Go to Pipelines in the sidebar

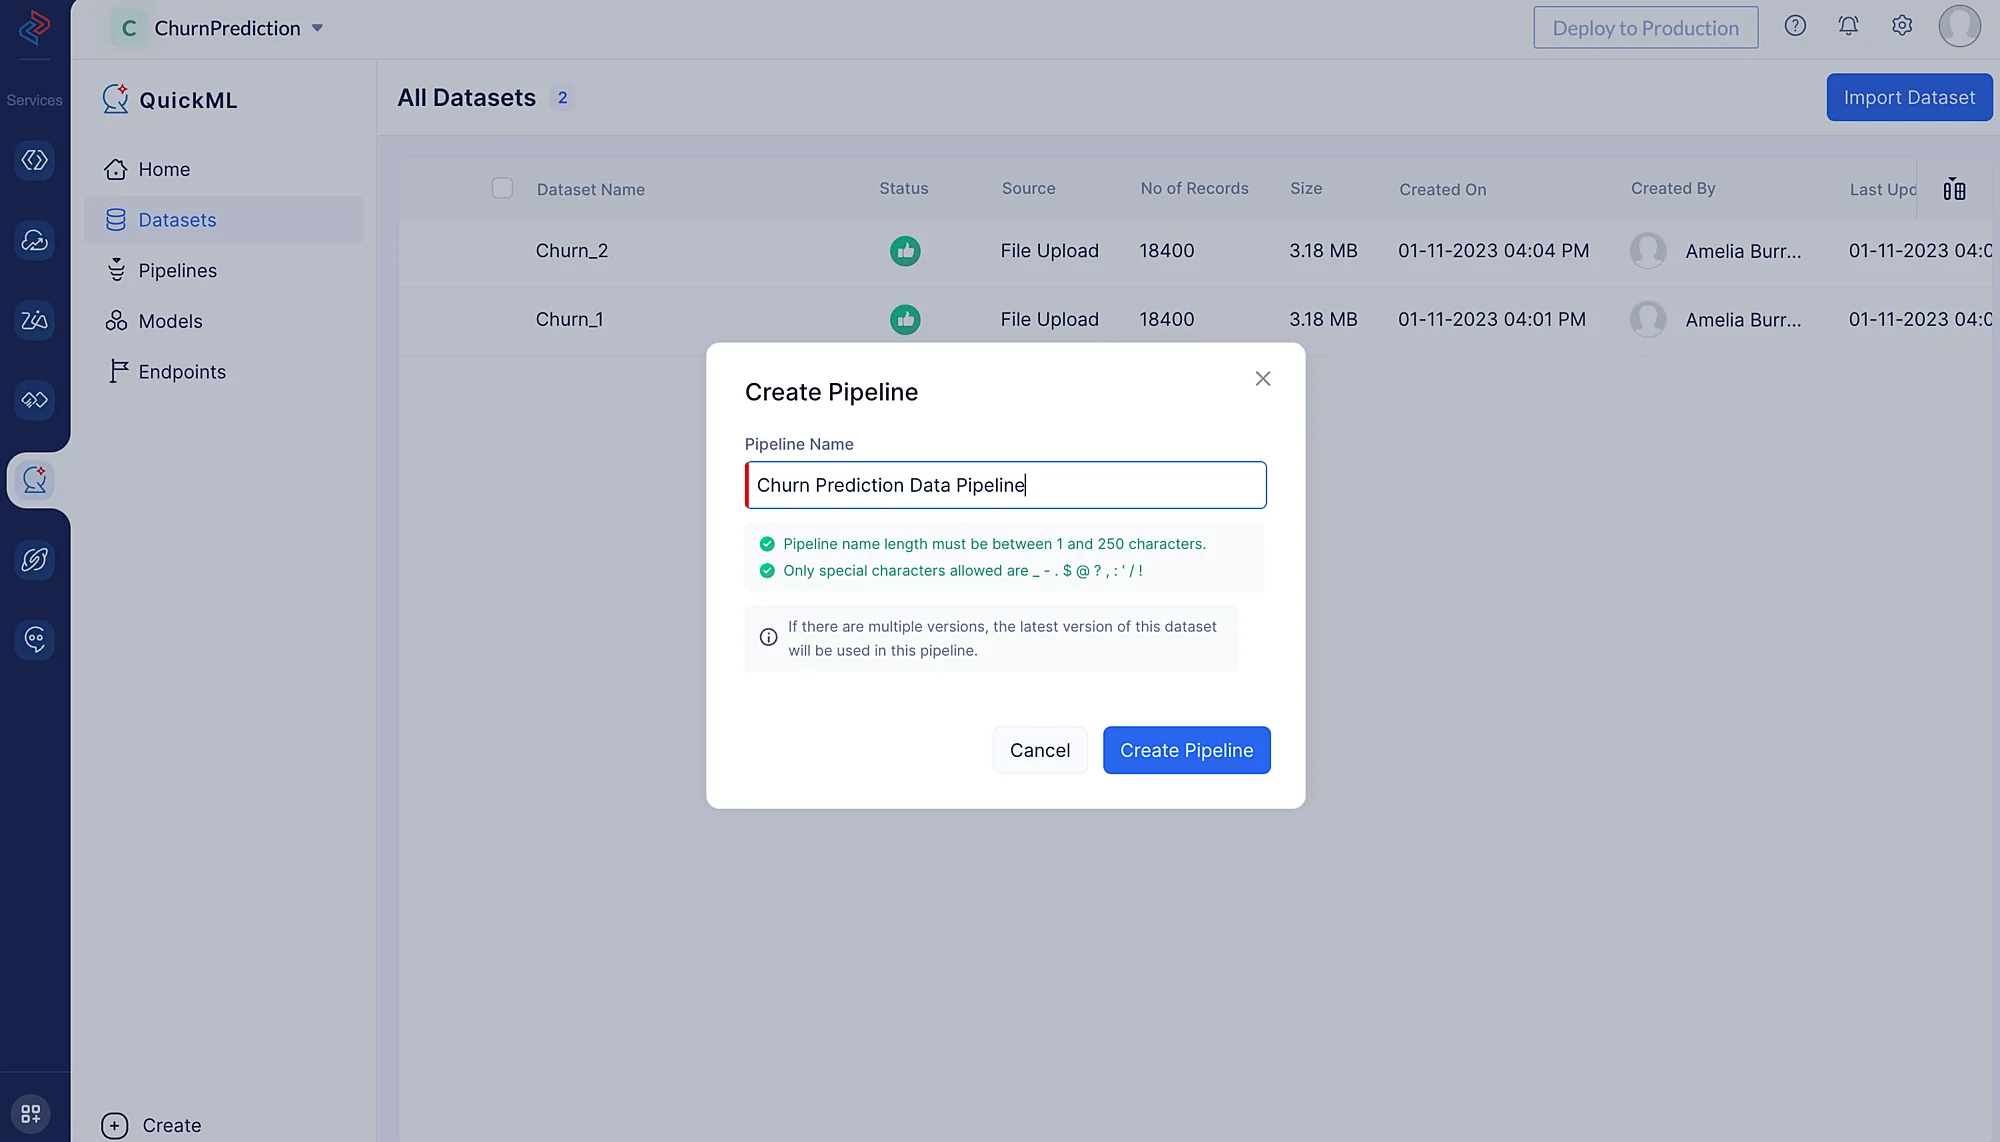tap(177, 271)
